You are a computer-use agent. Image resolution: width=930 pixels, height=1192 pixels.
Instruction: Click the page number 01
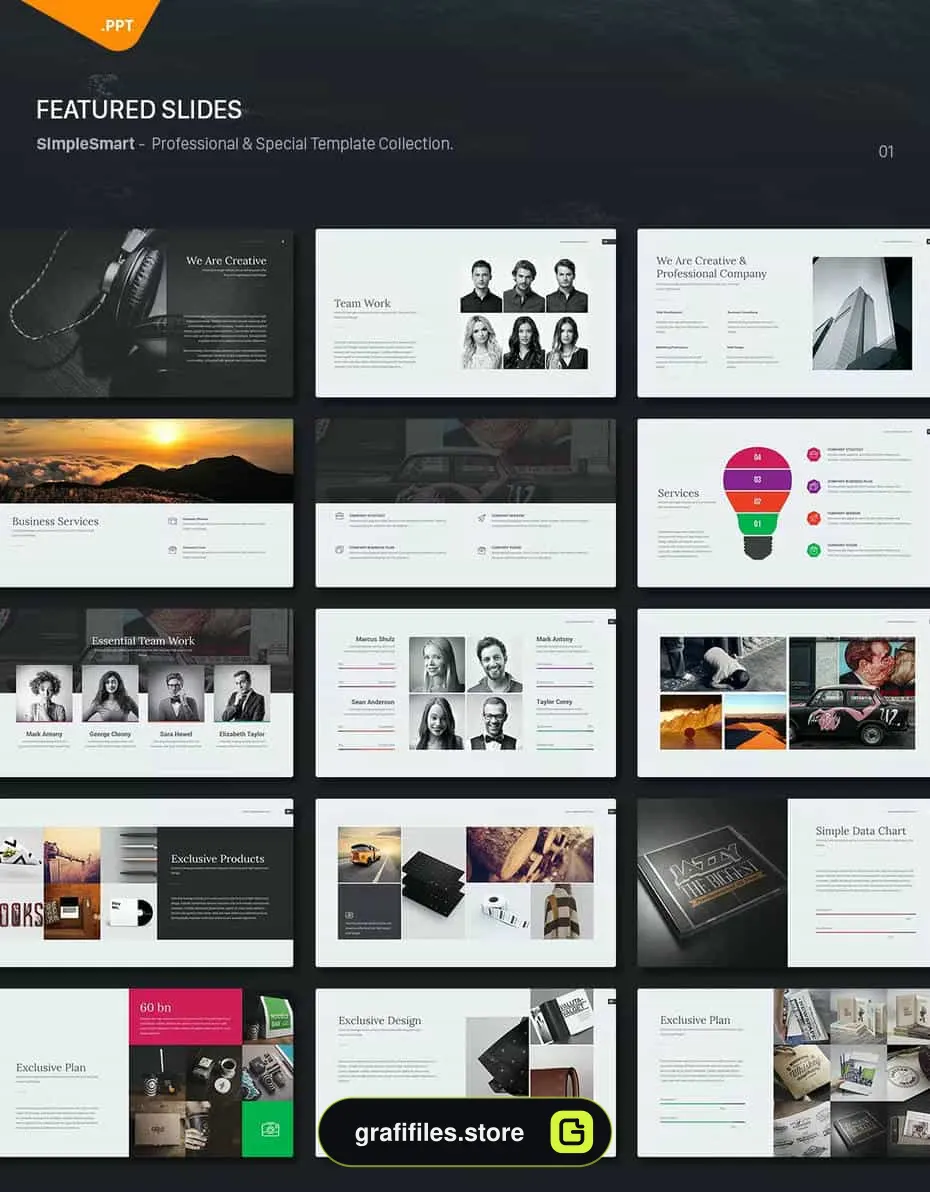pyautogui.click(x=886, y=151)
